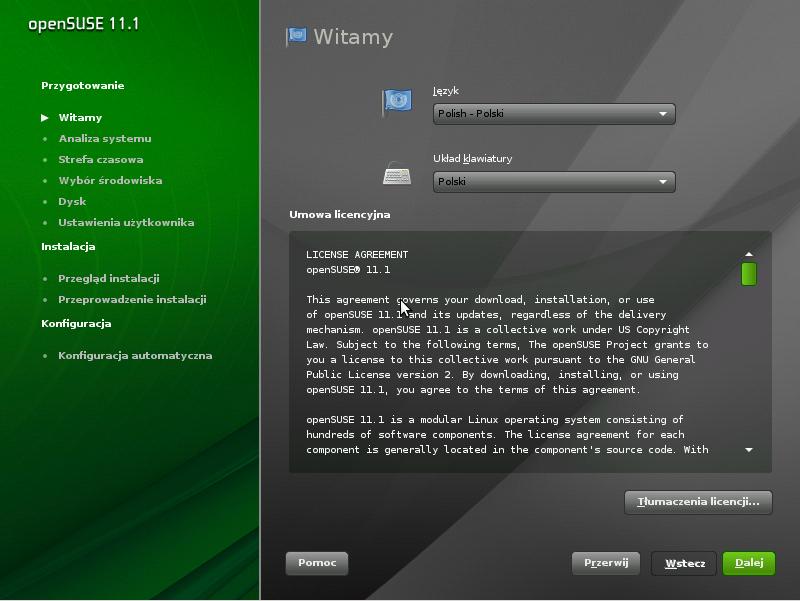Image resolution: width=800 pixels, height=601 pixels.
Task: Open the Układ klawiatury dropdown showing Polski
Action: 554,182
